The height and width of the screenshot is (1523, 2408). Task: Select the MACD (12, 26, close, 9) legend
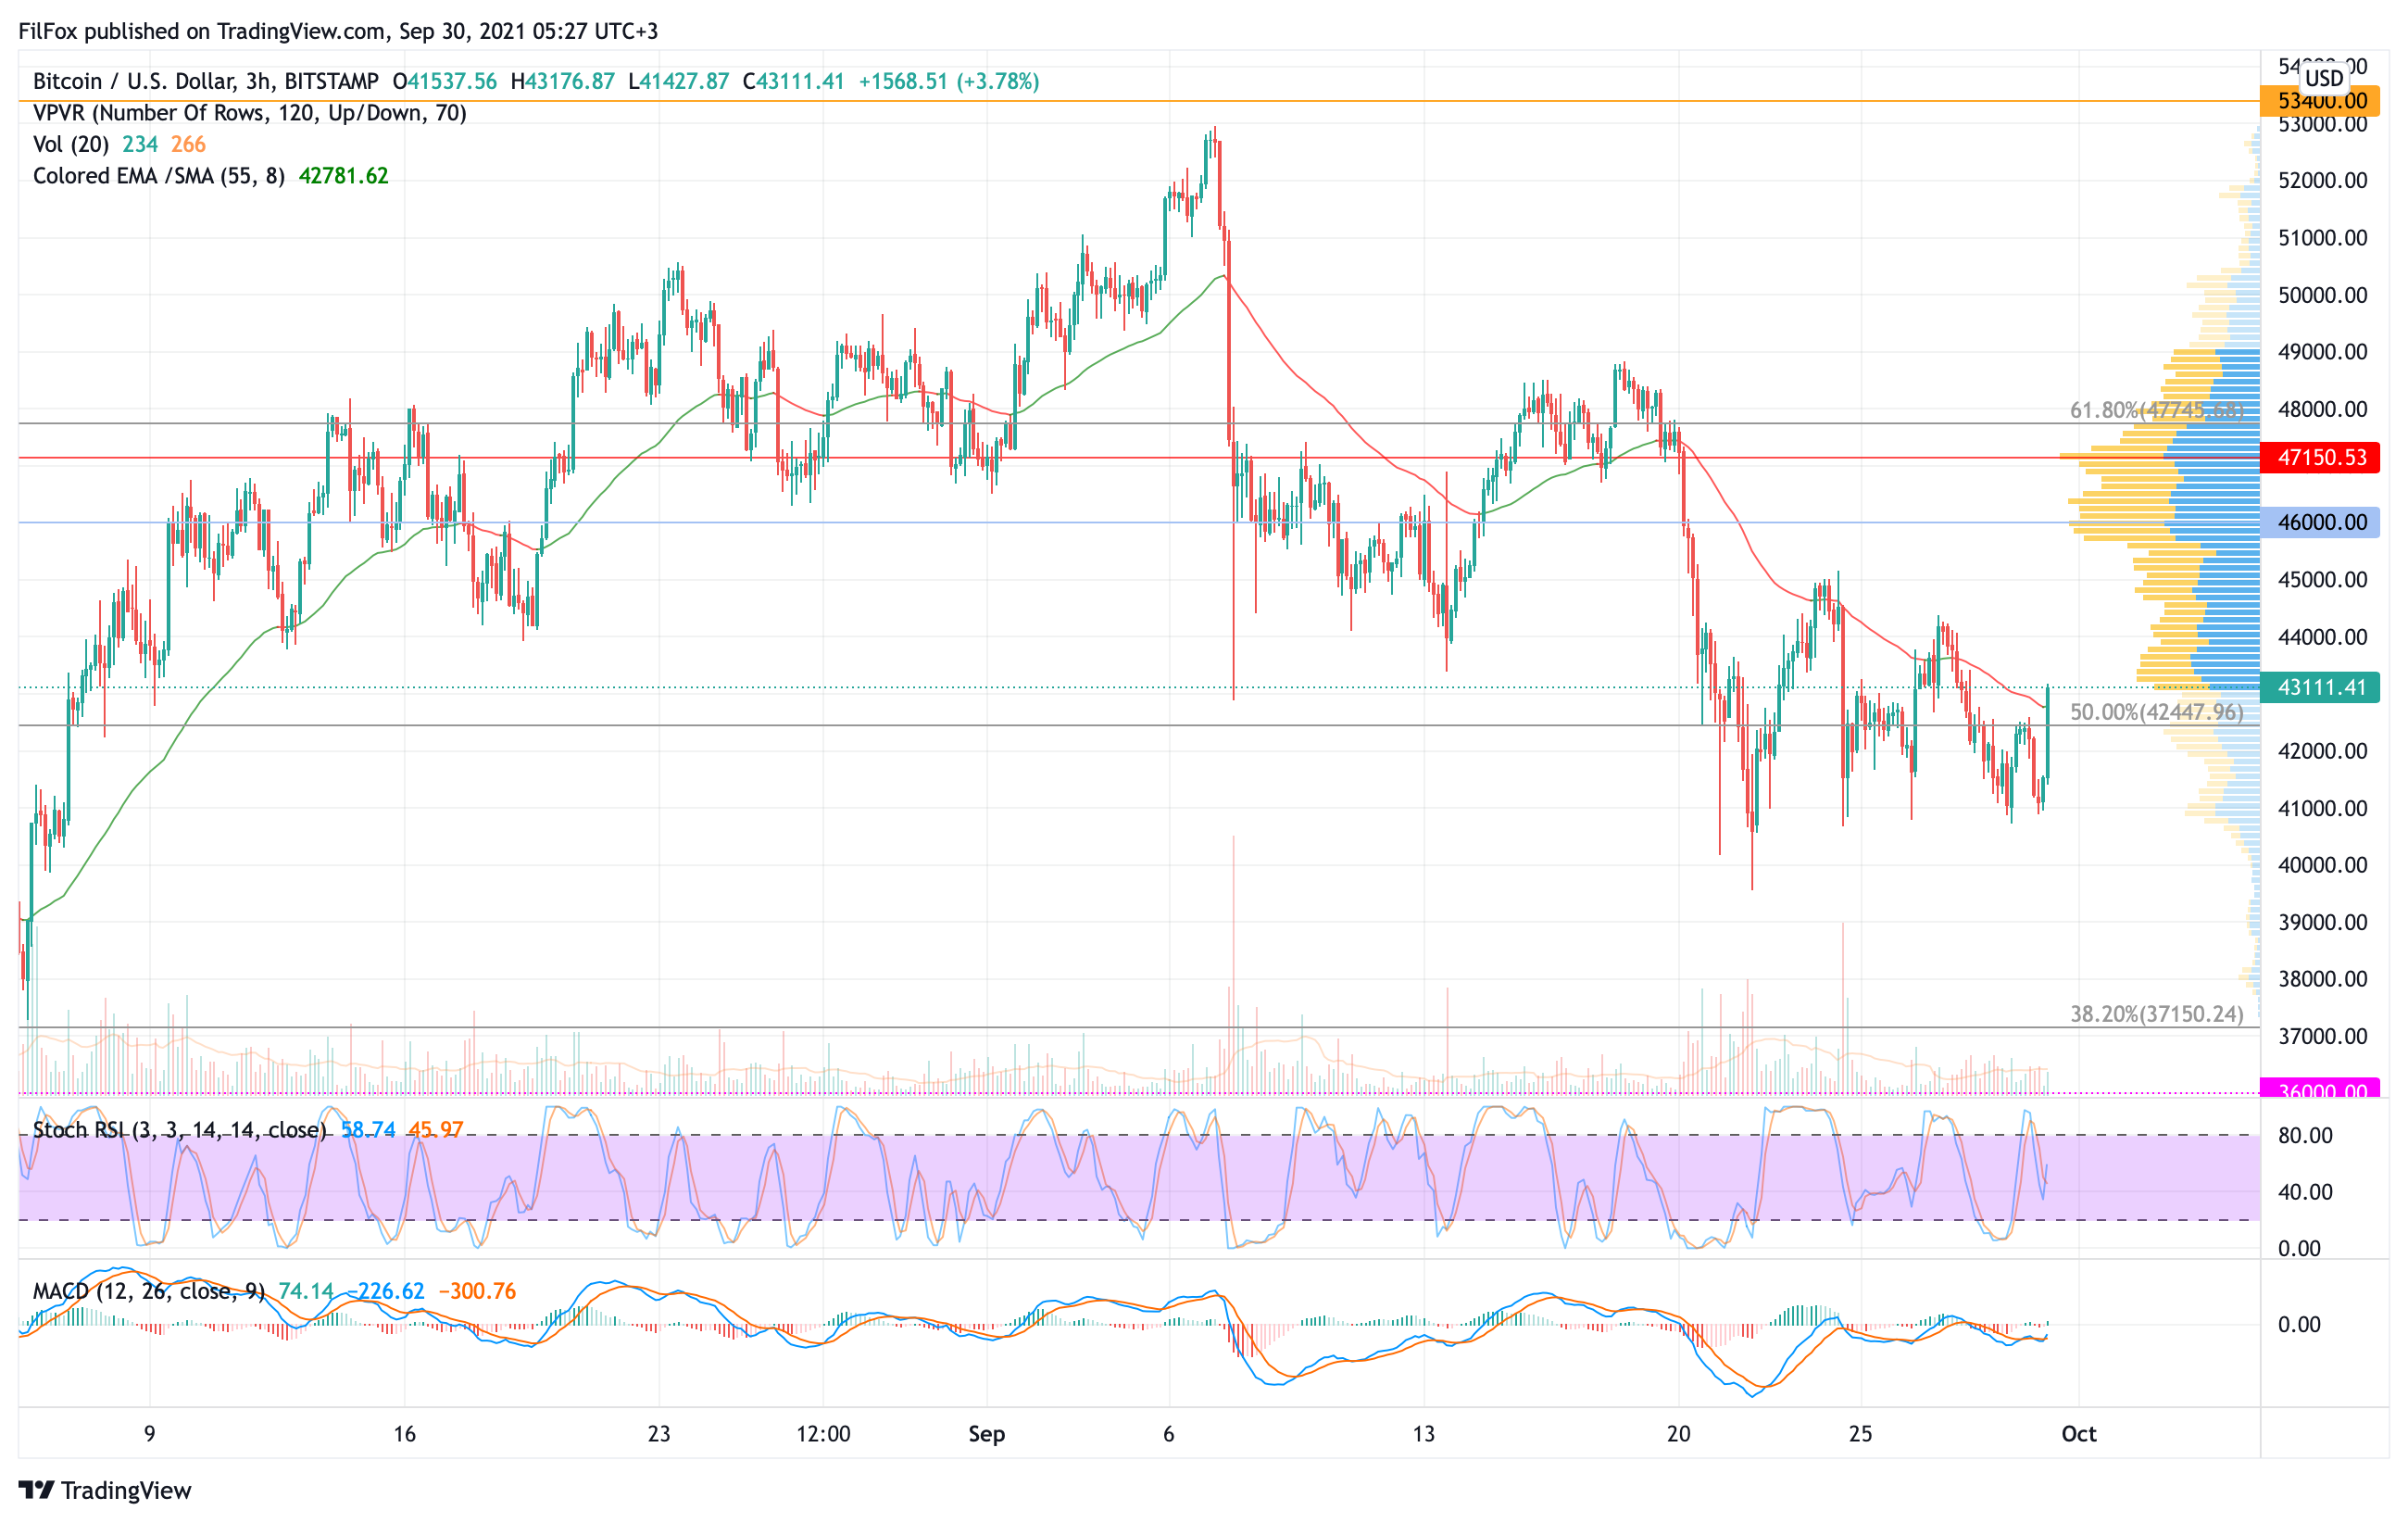tap(148, 1291)
